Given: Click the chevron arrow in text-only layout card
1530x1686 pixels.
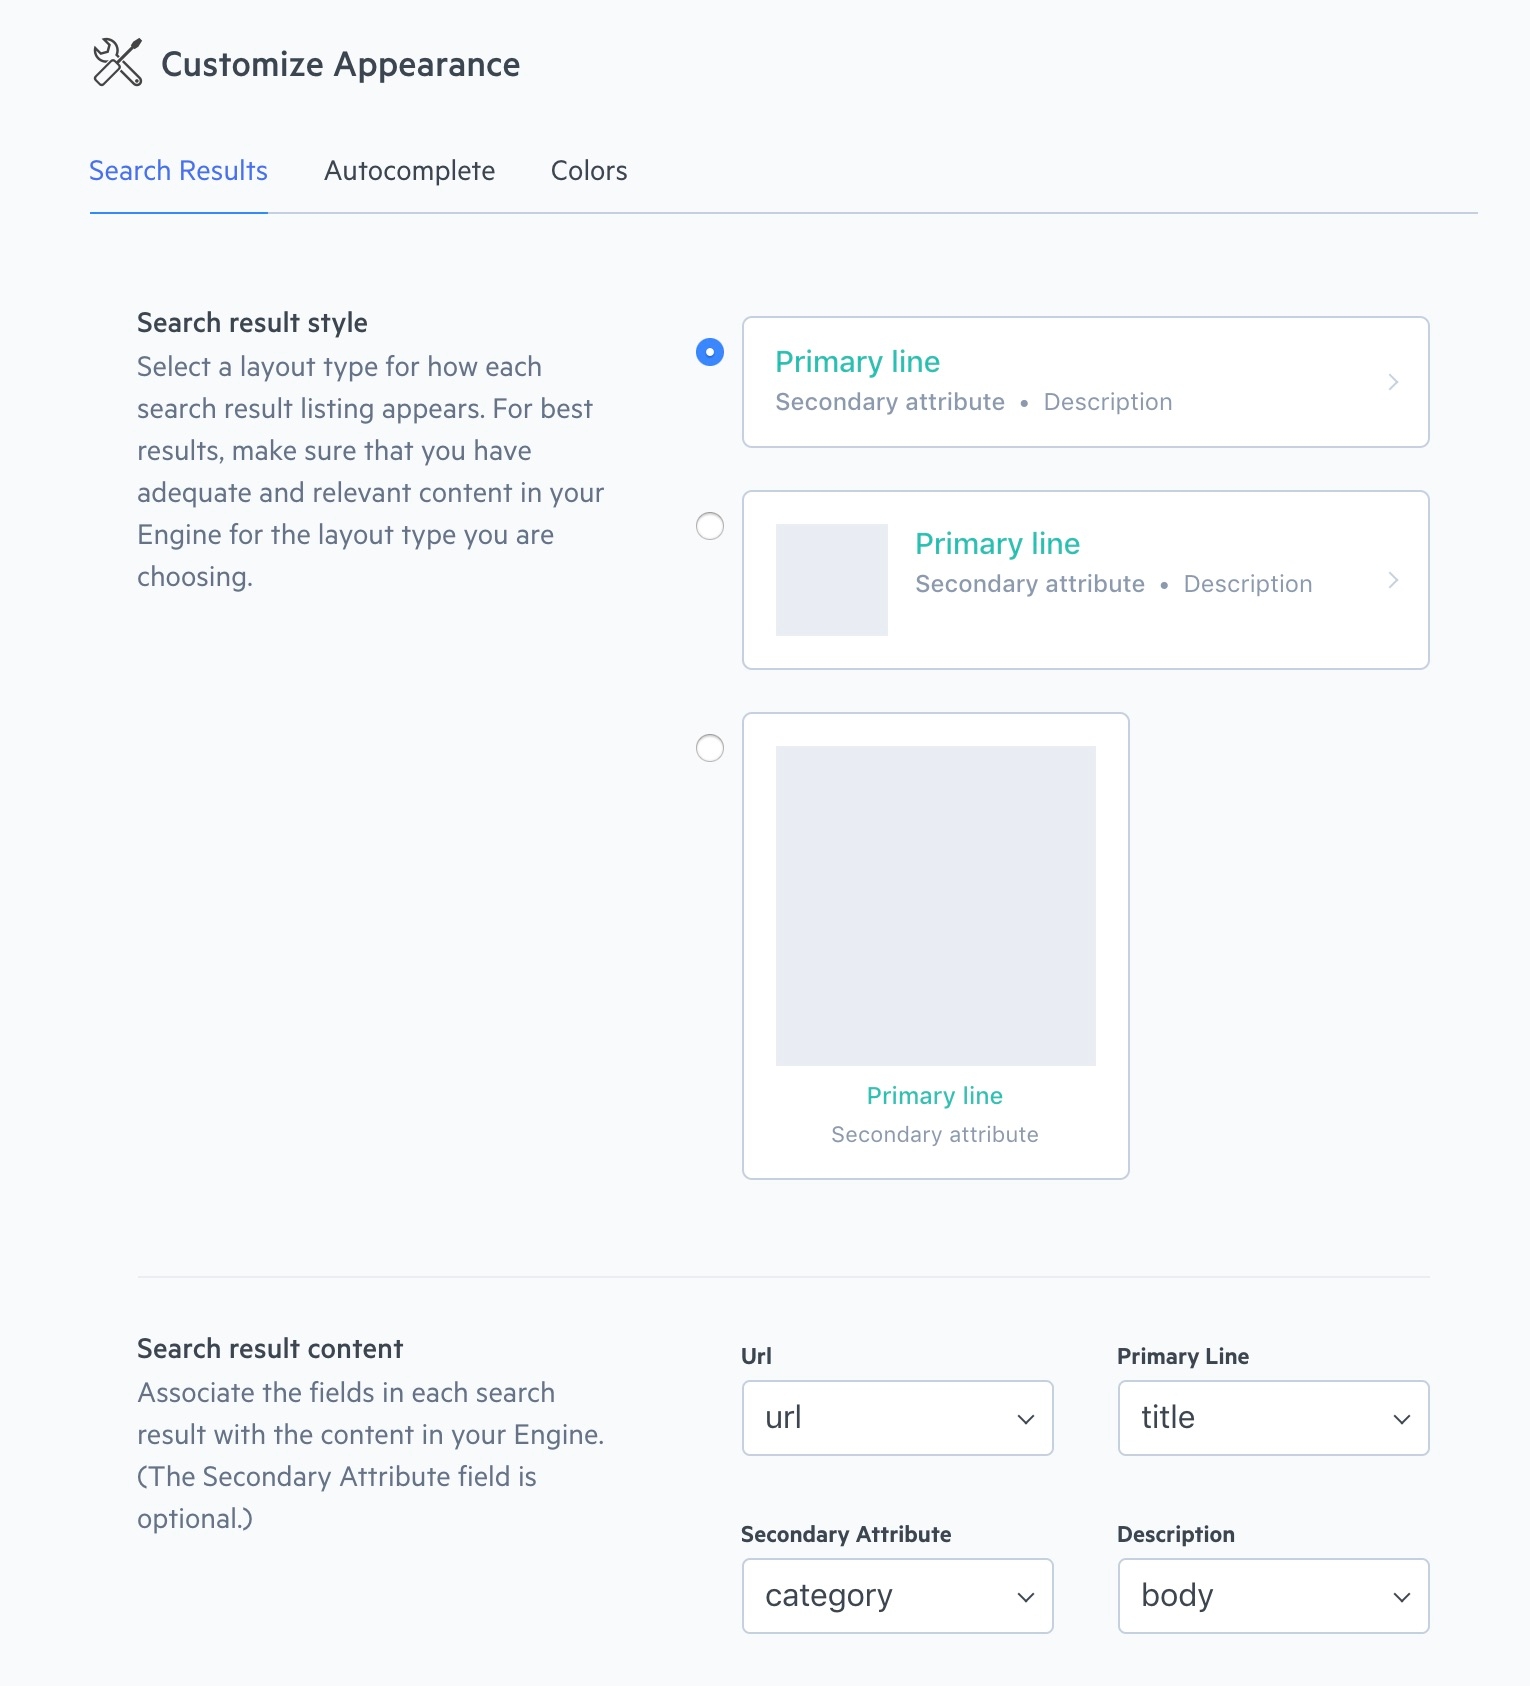Looking at the screenshot, I should click(1393, 382).
